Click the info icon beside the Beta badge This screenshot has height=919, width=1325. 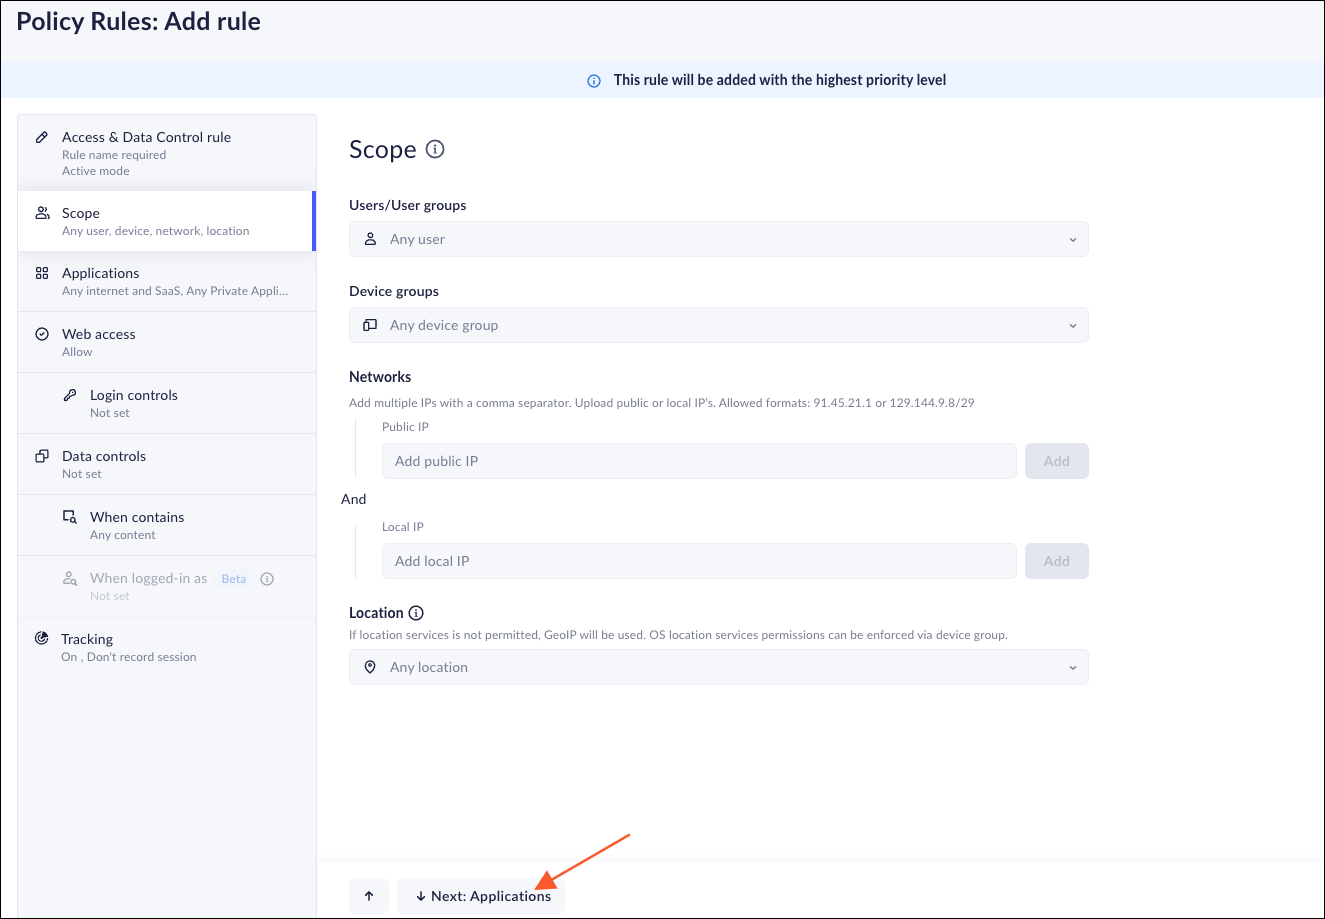(x=267, y=579)
